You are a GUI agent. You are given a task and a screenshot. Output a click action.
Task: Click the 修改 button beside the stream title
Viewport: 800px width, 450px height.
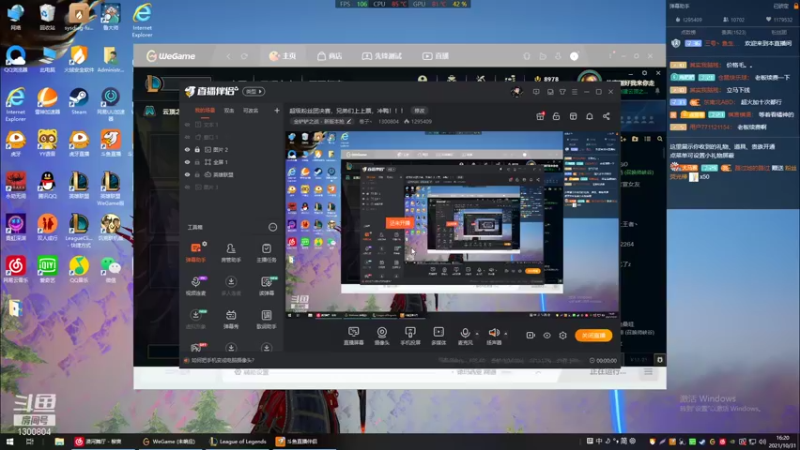(419, 111)
